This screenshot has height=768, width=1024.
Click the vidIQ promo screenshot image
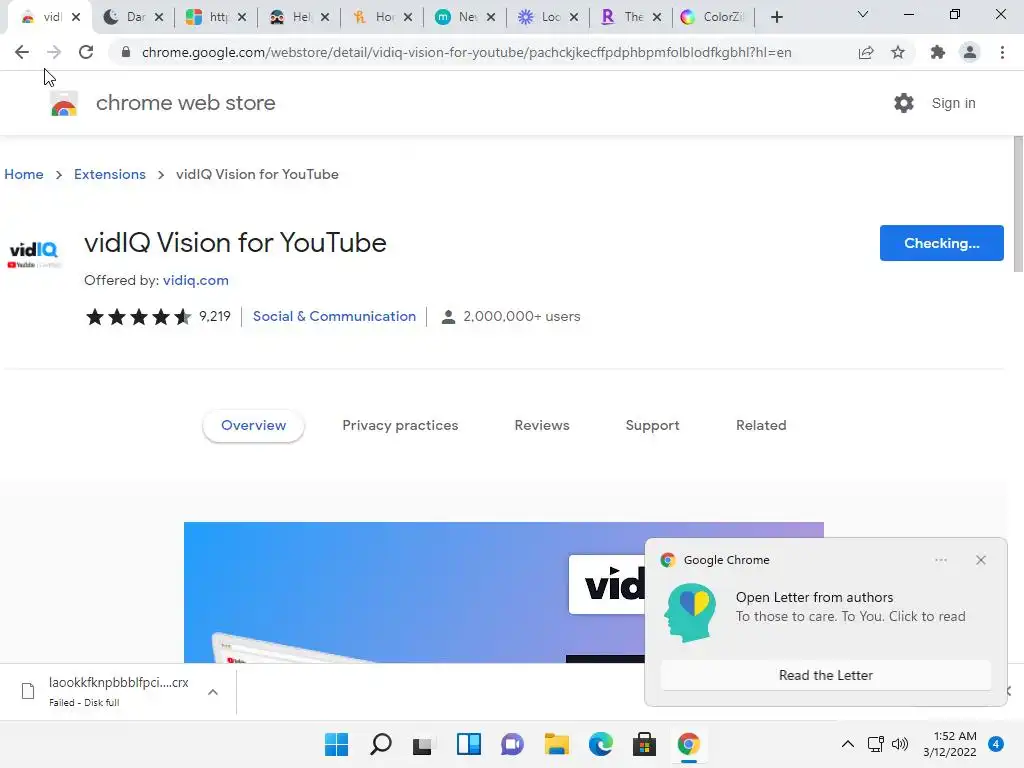pos(504,592)
